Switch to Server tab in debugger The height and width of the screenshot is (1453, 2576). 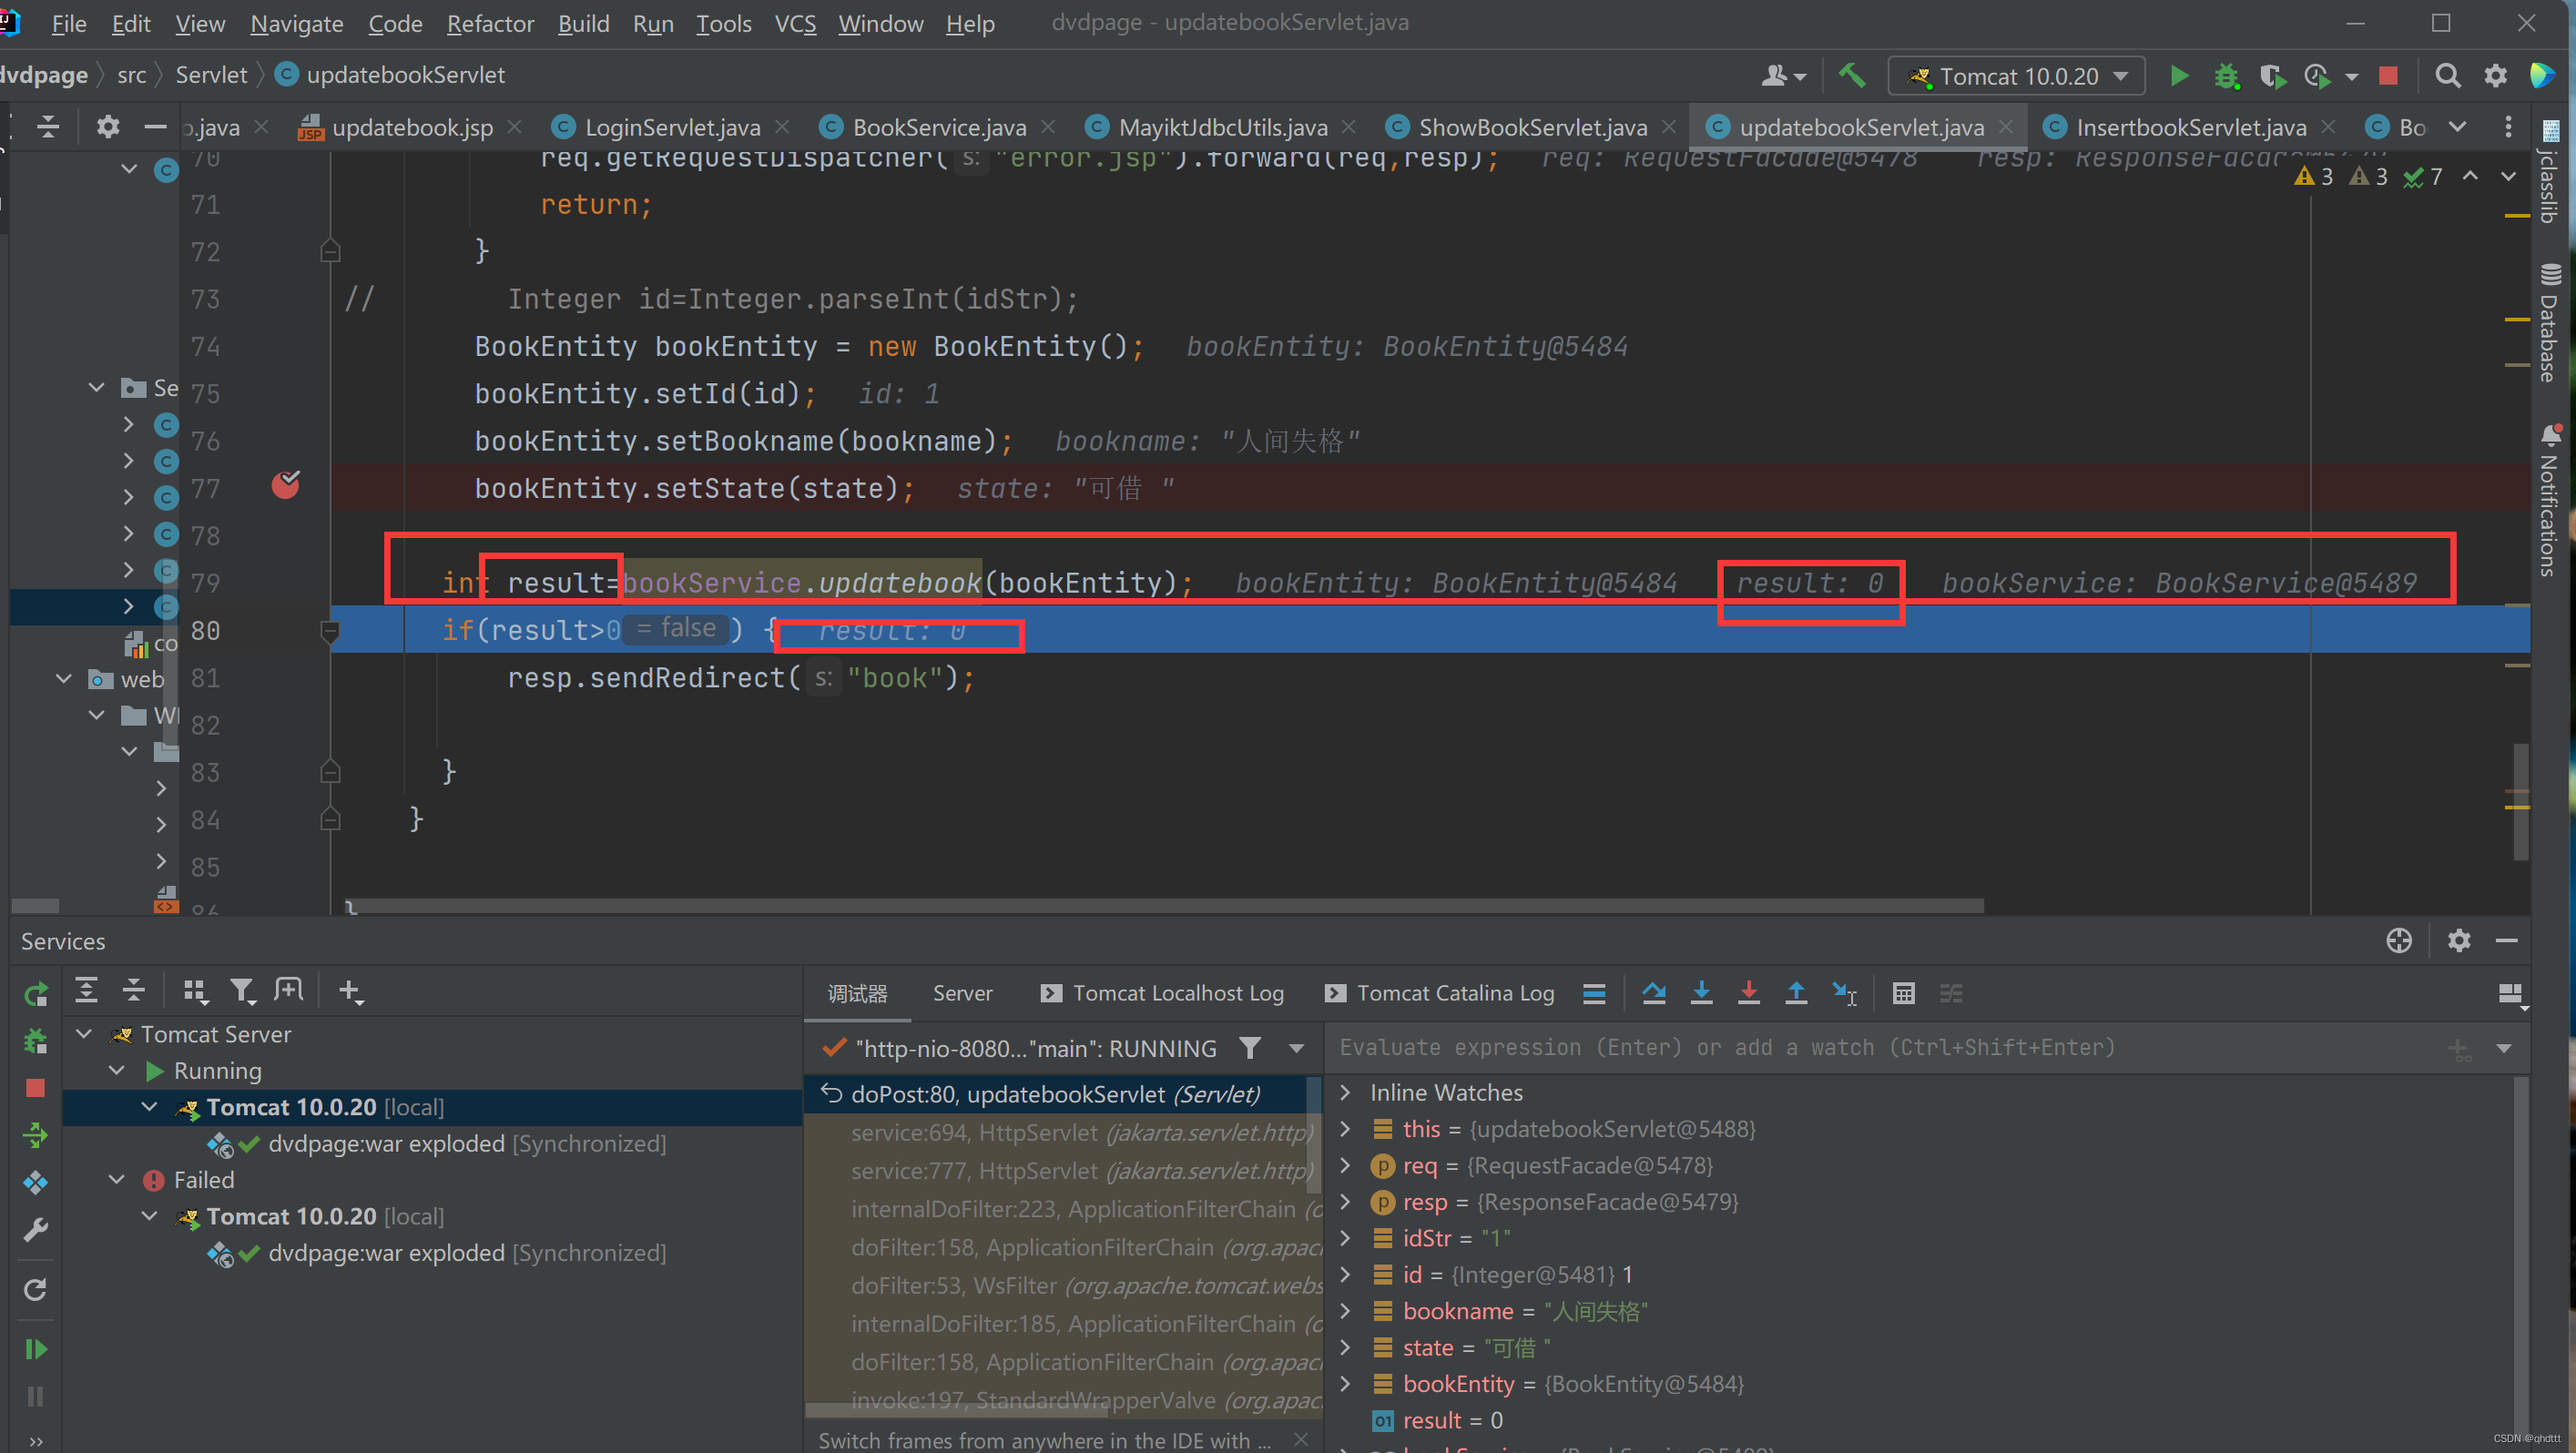pos(962,993)
